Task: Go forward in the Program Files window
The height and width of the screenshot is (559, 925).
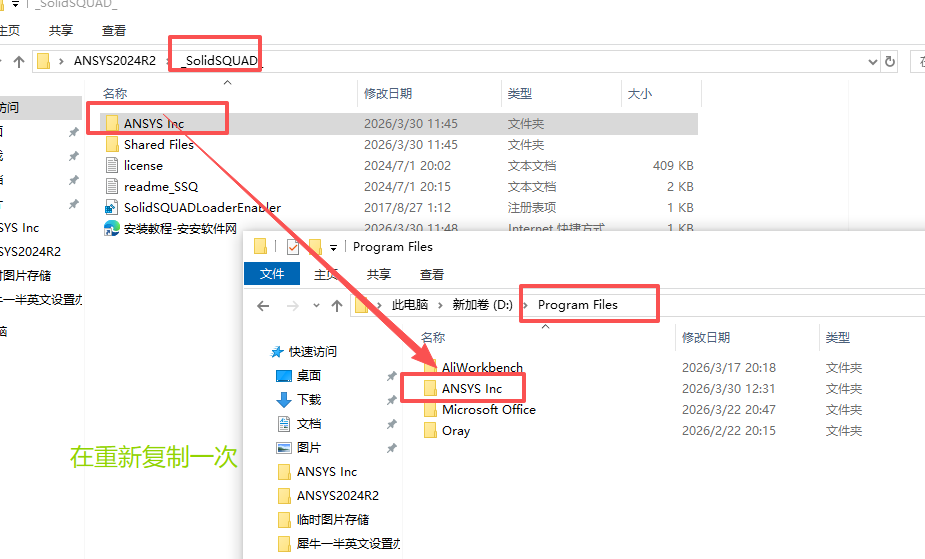Action: click(x=293, y=305)
